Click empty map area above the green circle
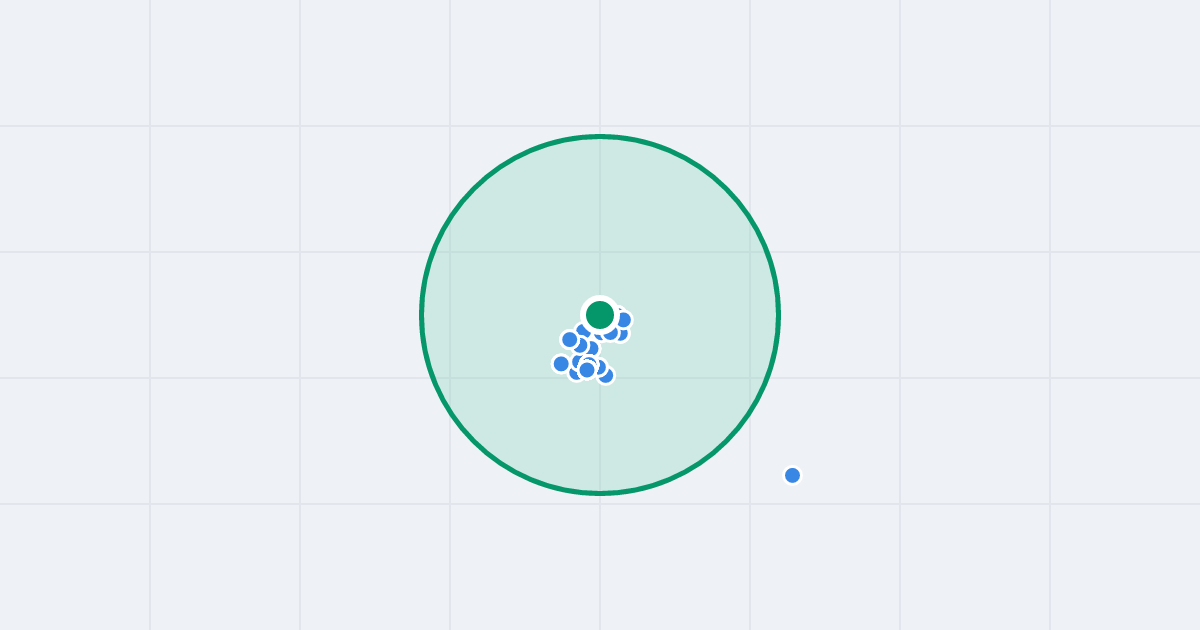 (x=600, y=65)
